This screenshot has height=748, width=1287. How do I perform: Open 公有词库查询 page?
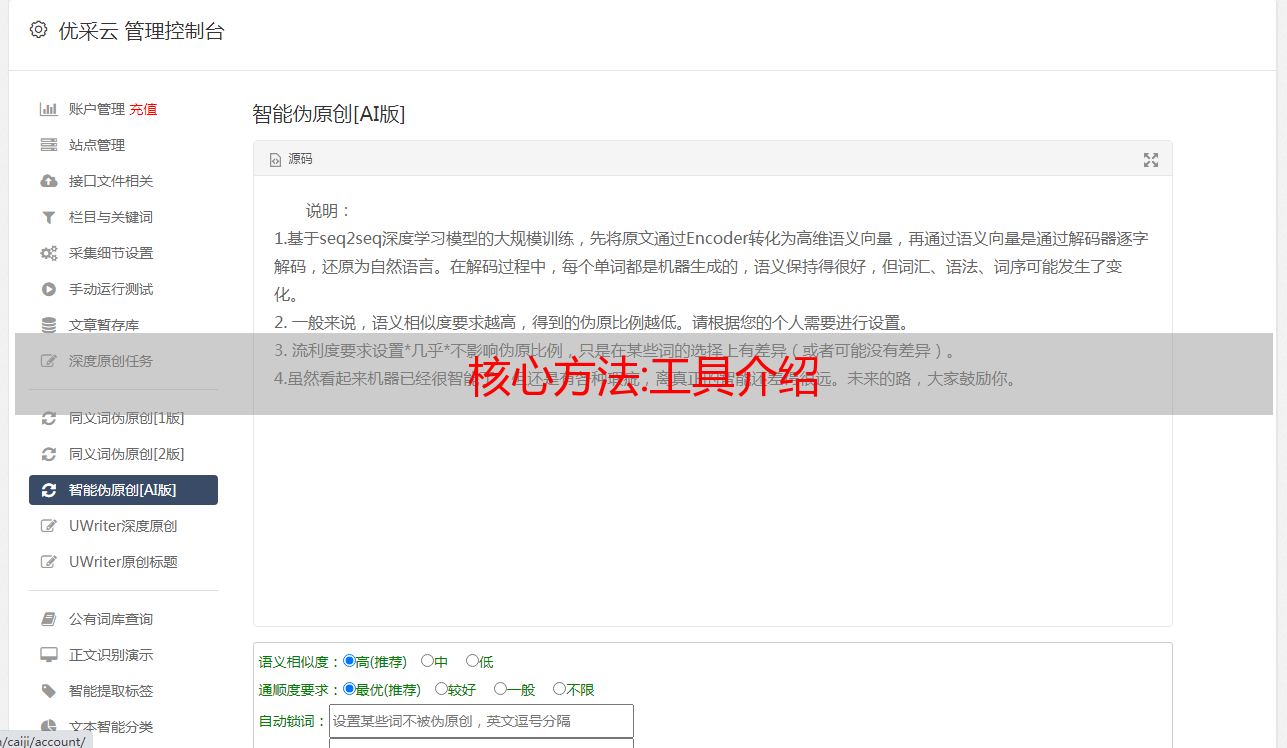point(111,619)
